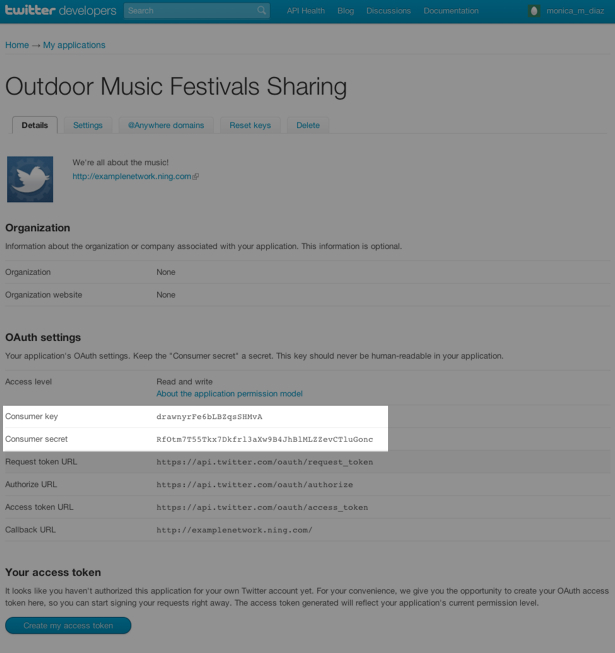Open Discussions in the top navigation

pos(388,11)
